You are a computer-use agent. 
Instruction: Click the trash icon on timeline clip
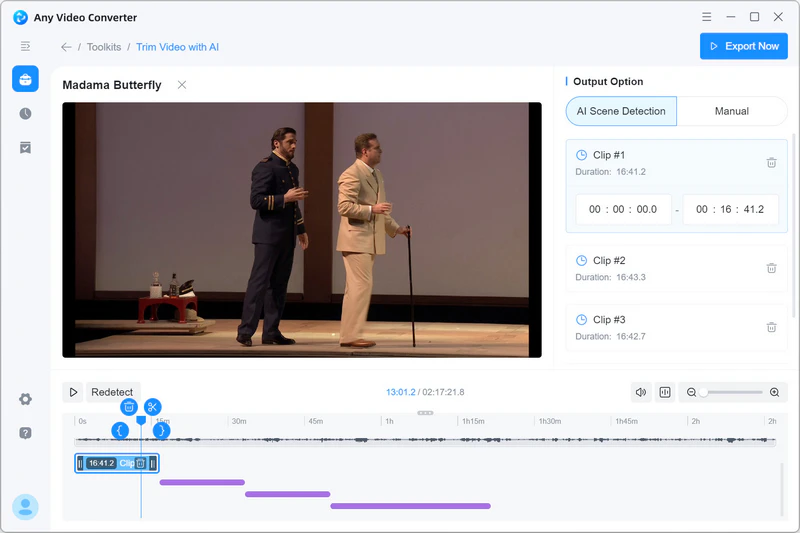pyautogui.click(x=141, y=463)
